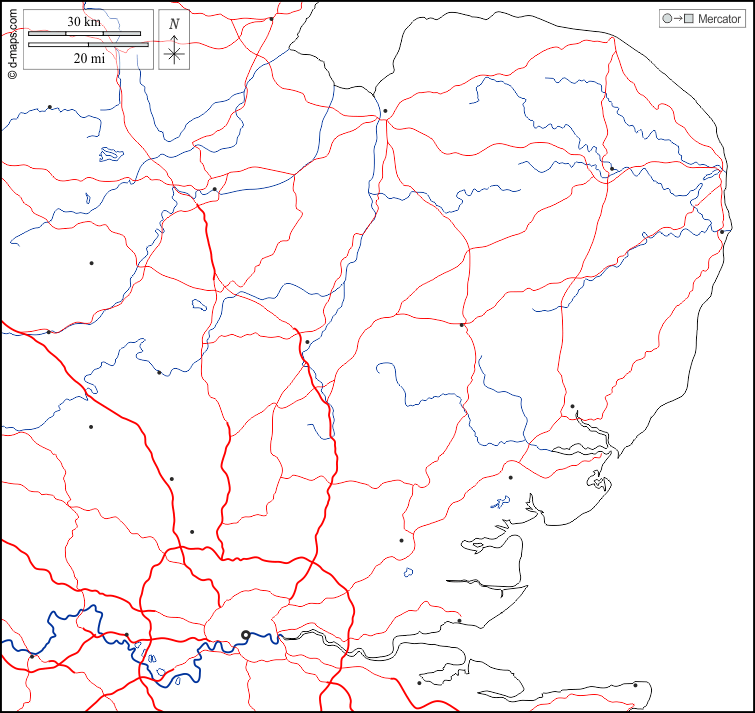Click the 20 mi scale label
The image size is (755, 713).
89,58
